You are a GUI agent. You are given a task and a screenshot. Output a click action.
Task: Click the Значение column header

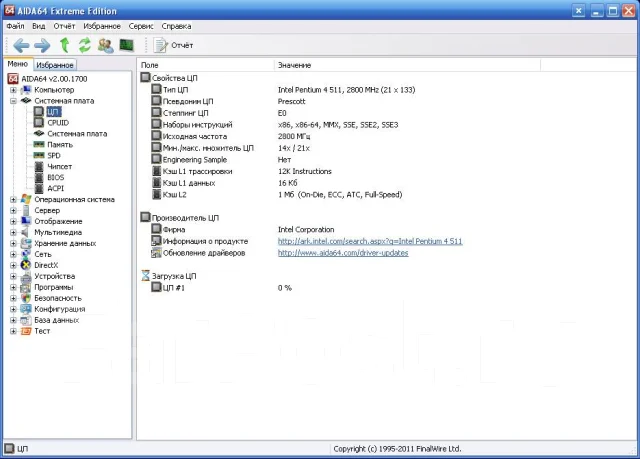pyautogui.click(x=407, y=65)
